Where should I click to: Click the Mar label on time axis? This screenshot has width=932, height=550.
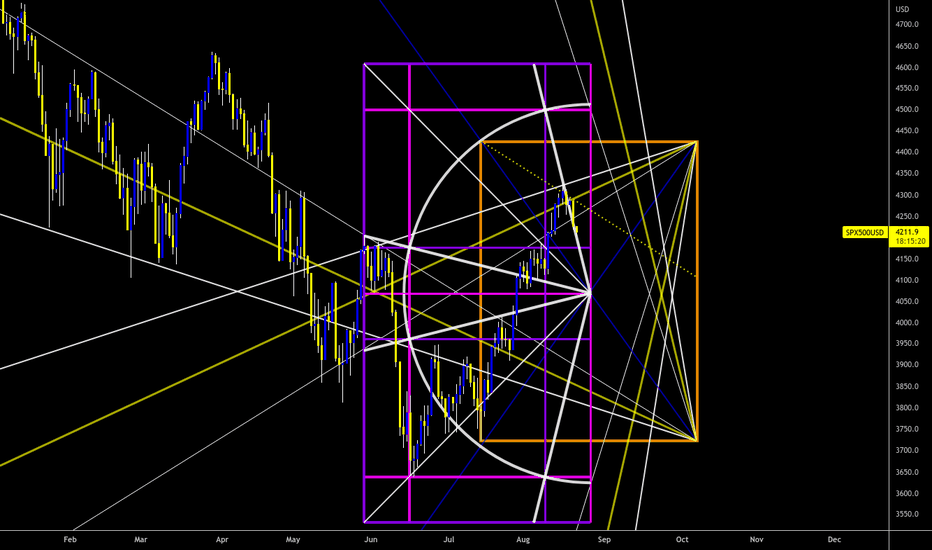(140, 540)
